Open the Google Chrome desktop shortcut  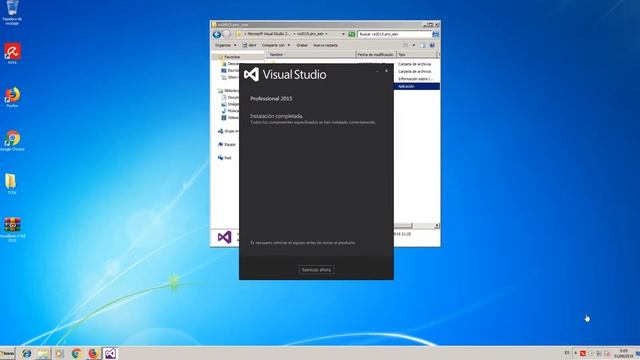coord(12,141)
